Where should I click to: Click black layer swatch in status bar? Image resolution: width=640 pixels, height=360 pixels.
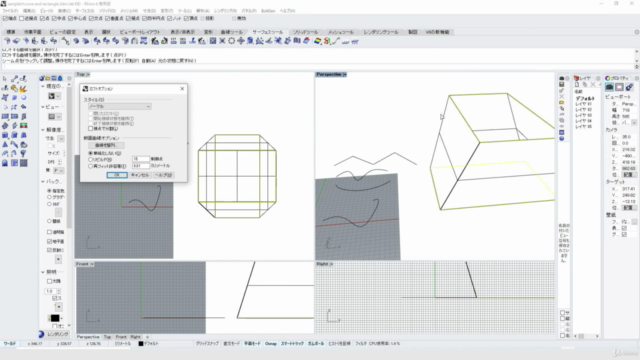point(141,344)
